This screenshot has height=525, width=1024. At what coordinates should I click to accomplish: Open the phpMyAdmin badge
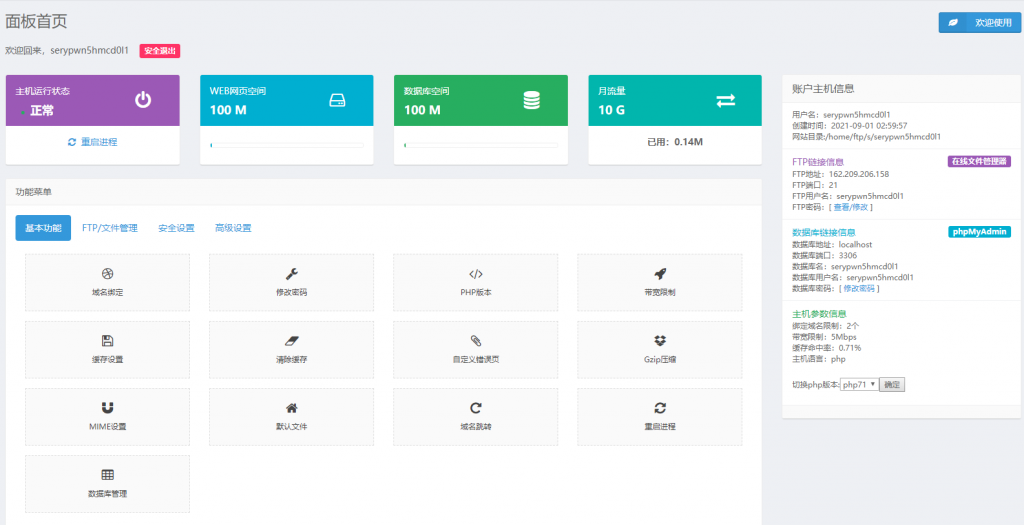click(x=979, y=232)
